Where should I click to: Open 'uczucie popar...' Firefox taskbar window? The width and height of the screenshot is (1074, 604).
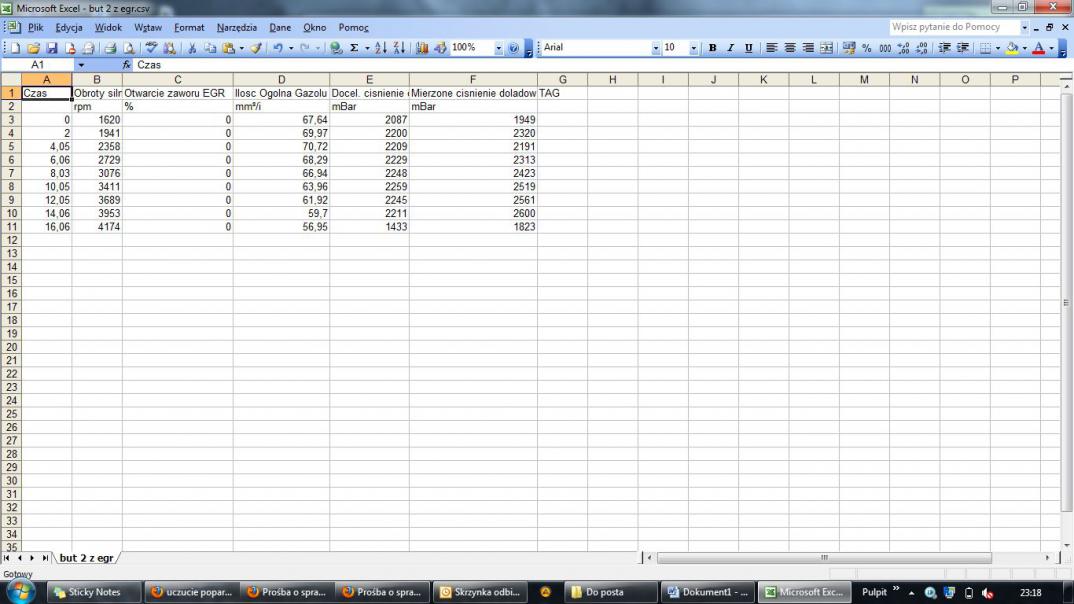click(x=191, y=592)
